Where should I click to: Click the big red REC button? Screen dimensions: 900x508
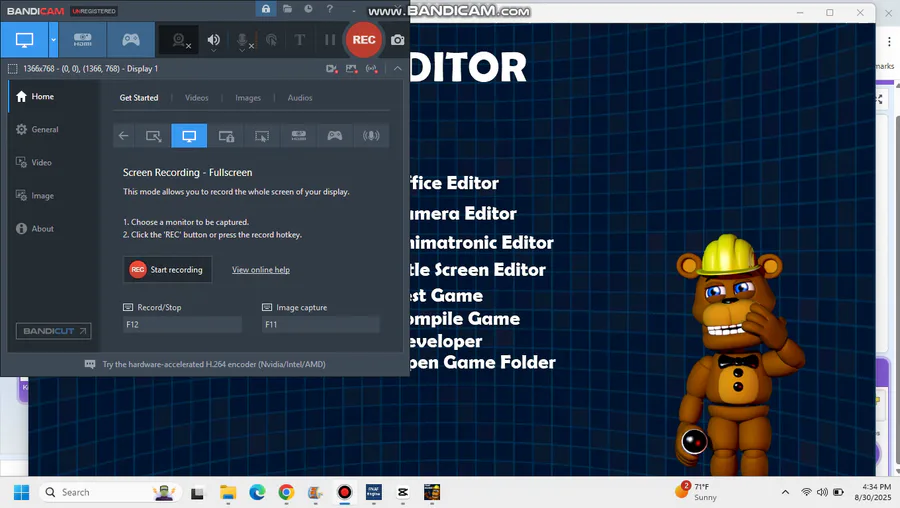[x=364, y=40]
